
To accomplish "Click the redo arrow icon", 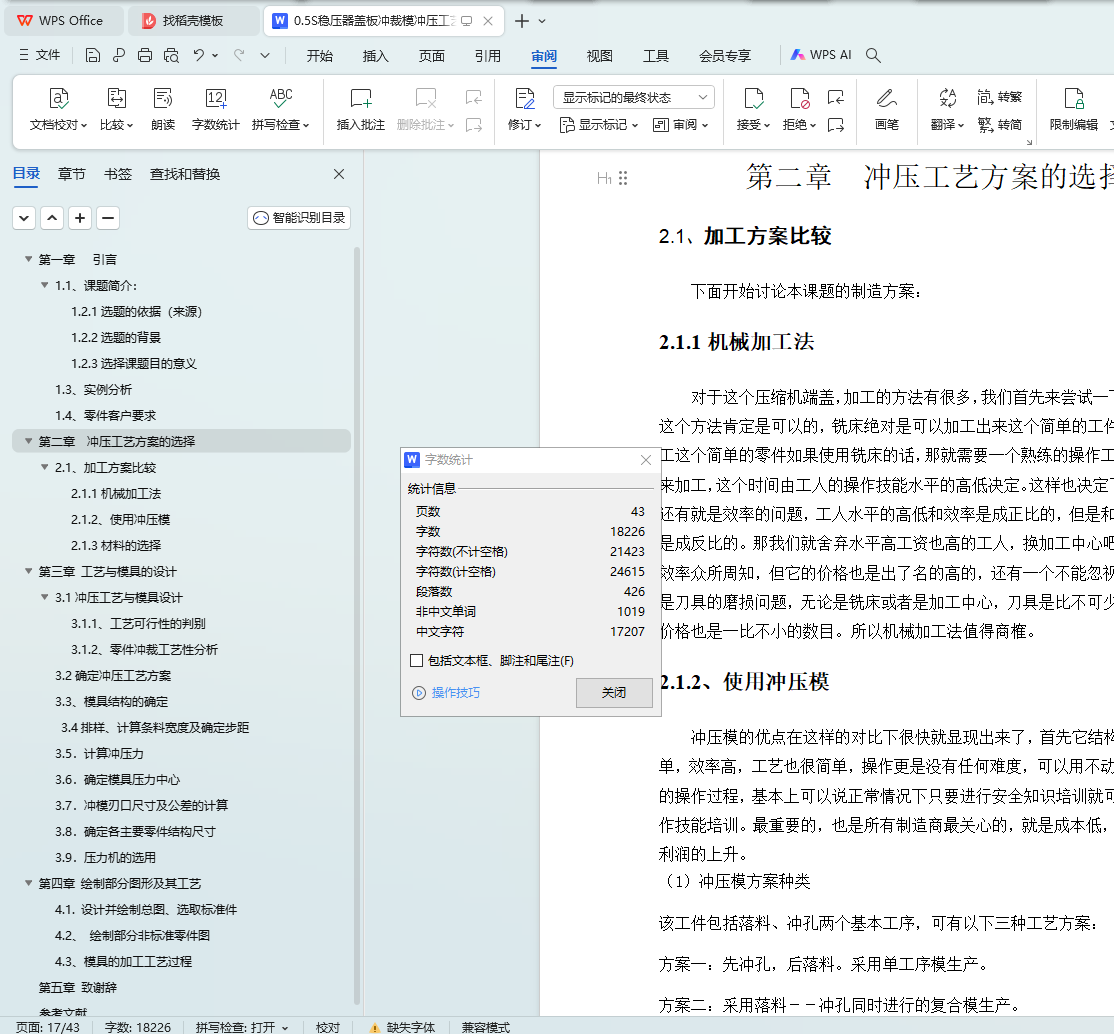I will coord(239,55).
